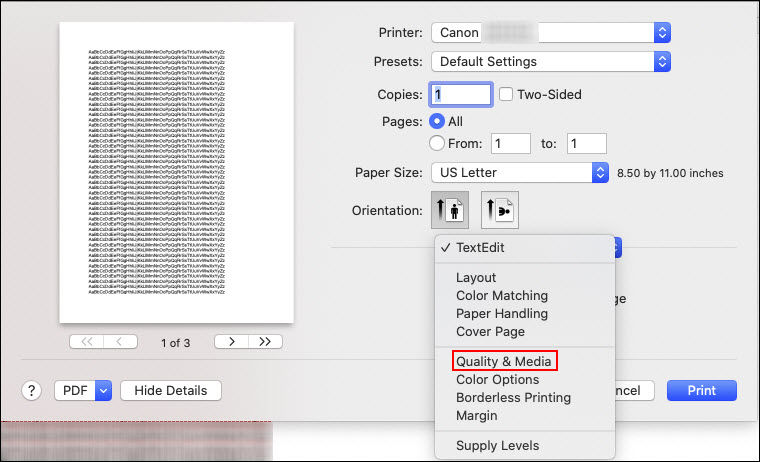Image resolution: width=760 pixels, height=462 pixels.
Task: Choose Color Options menu entry
Action: 497,379
